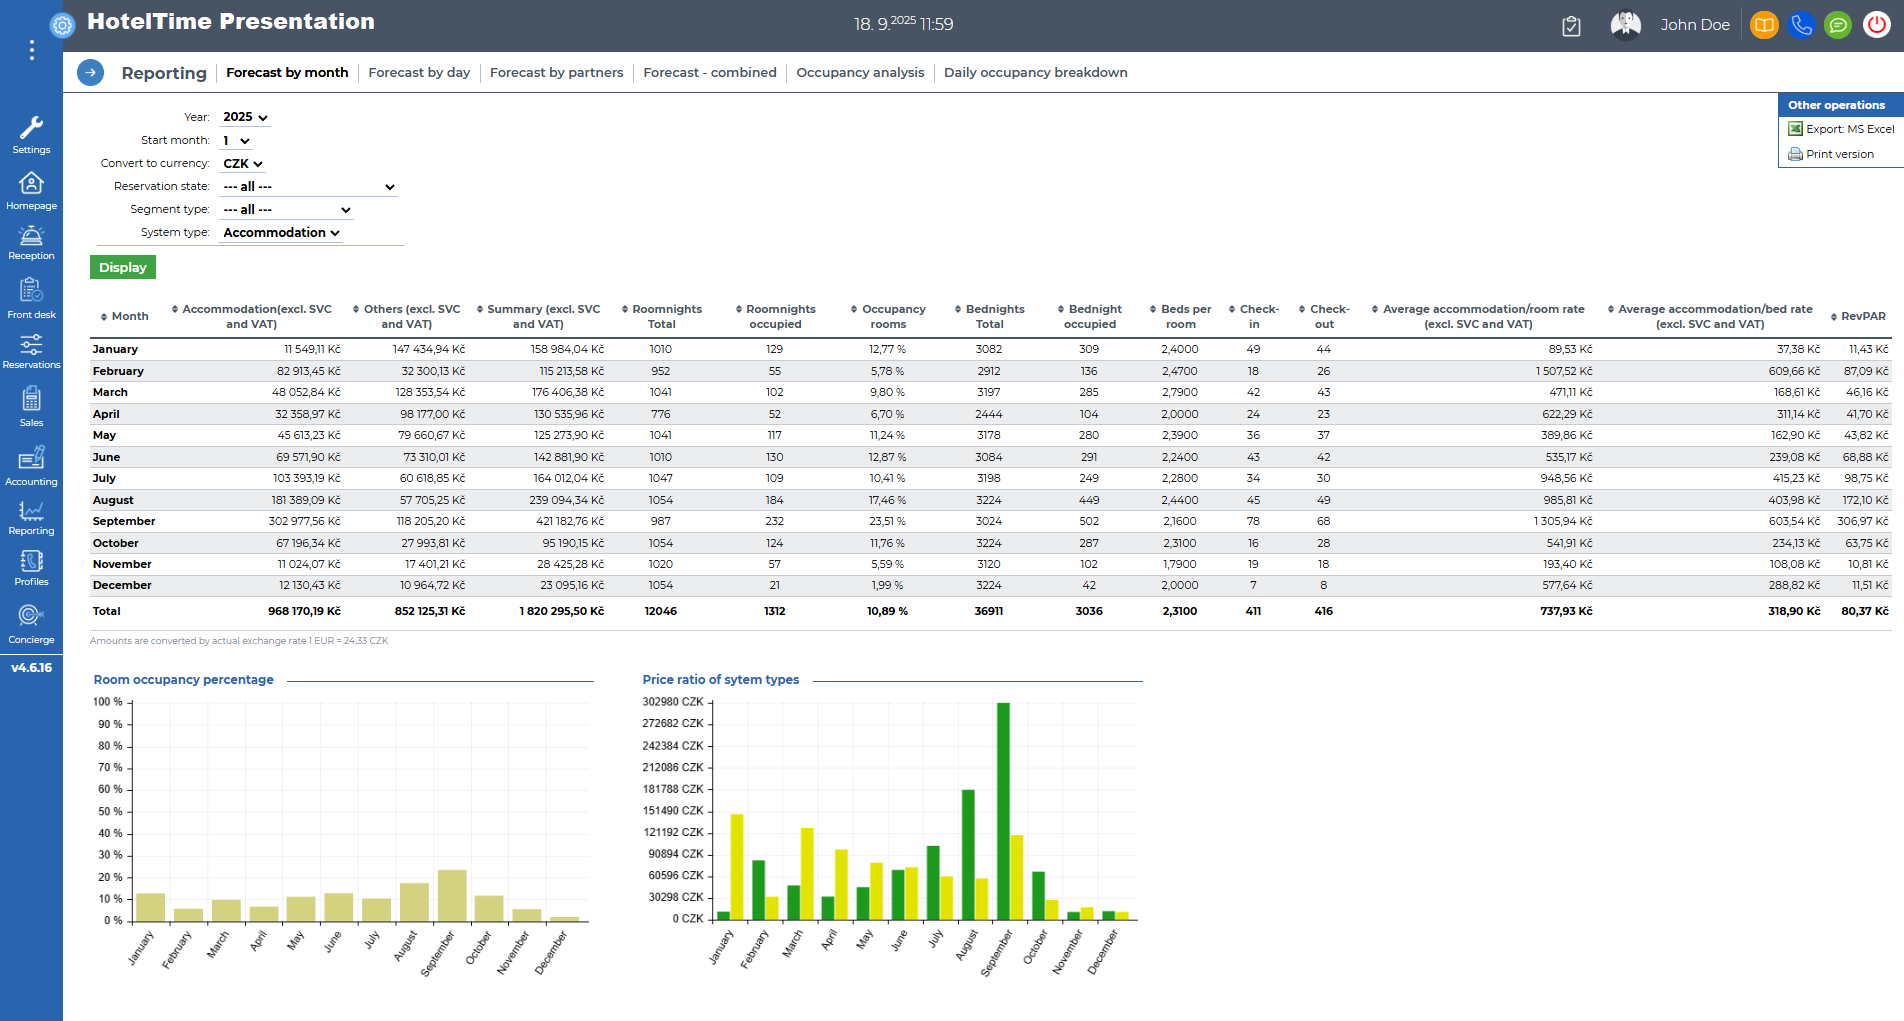
Task: Expand the Year dropdown
Action: coord(245,117)
